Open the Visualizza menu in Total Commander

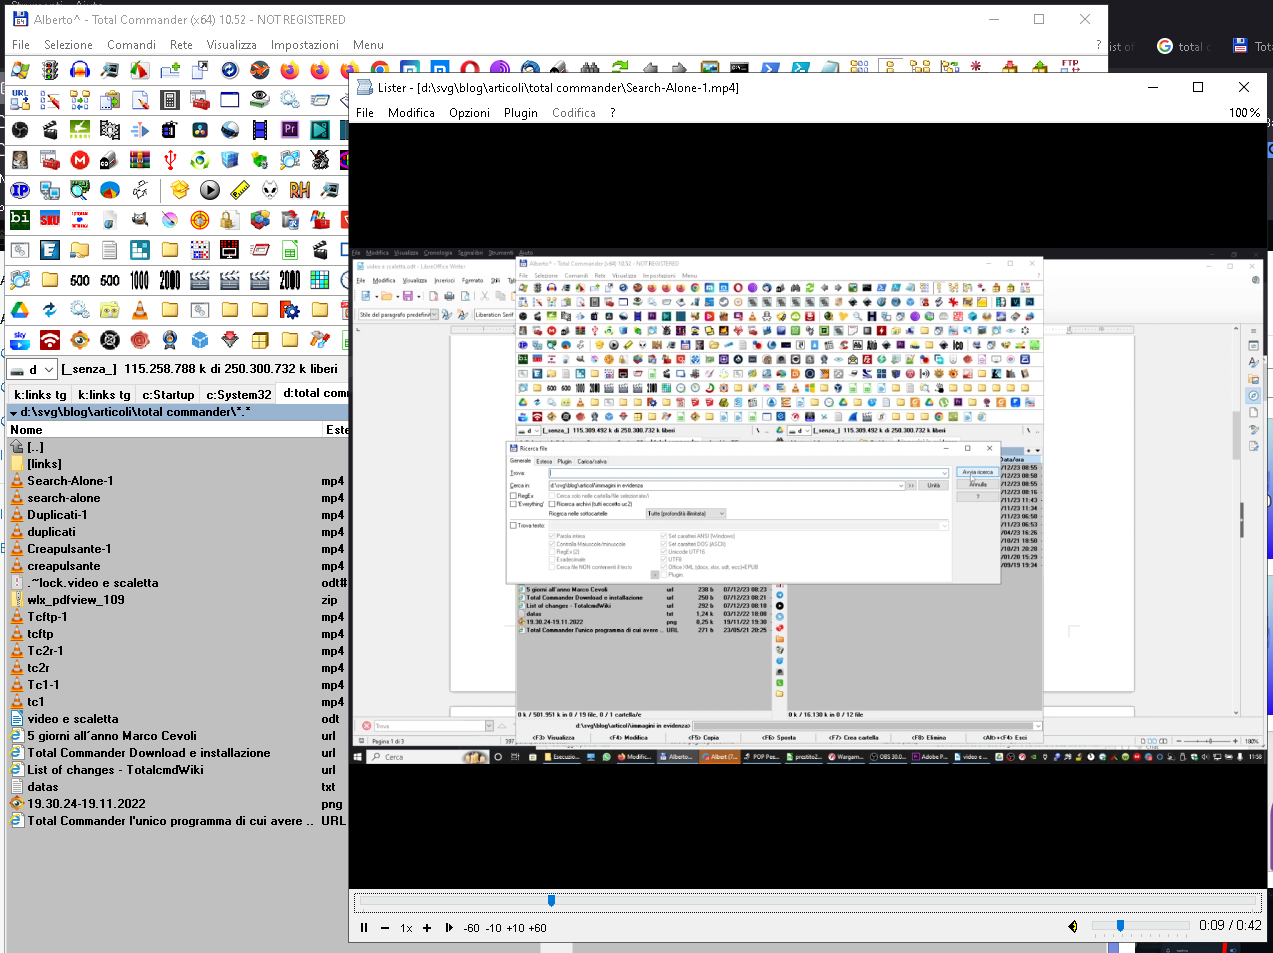coord(231,45)
